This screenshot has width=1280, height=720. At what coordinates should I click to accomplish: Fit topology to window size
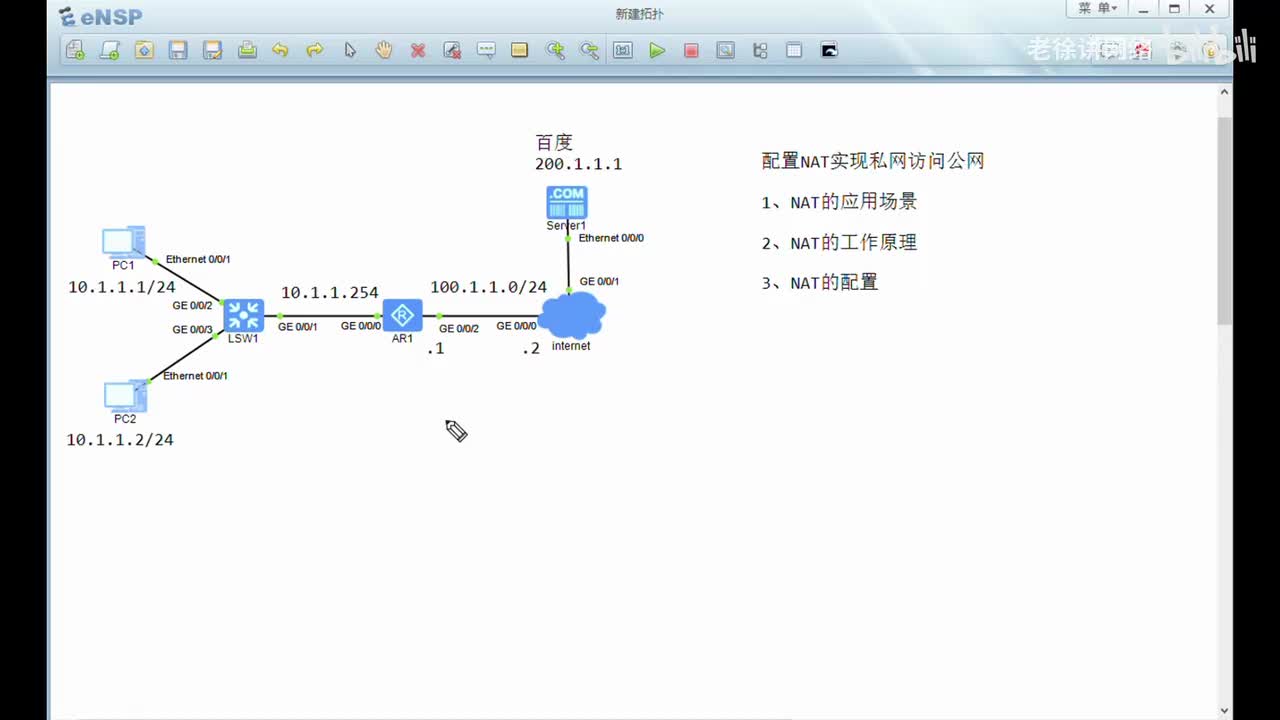(x=623, y=50)
